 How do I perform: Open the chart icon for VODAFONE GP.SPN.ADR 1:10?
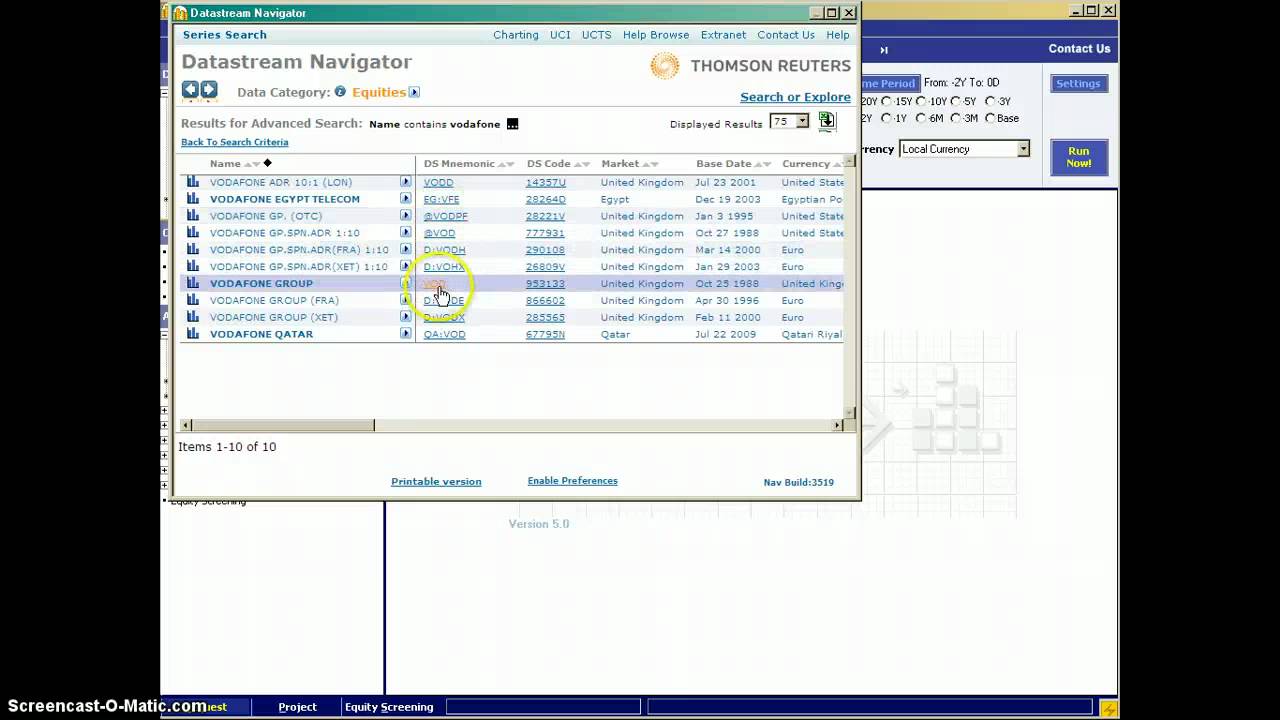(193, 233)
